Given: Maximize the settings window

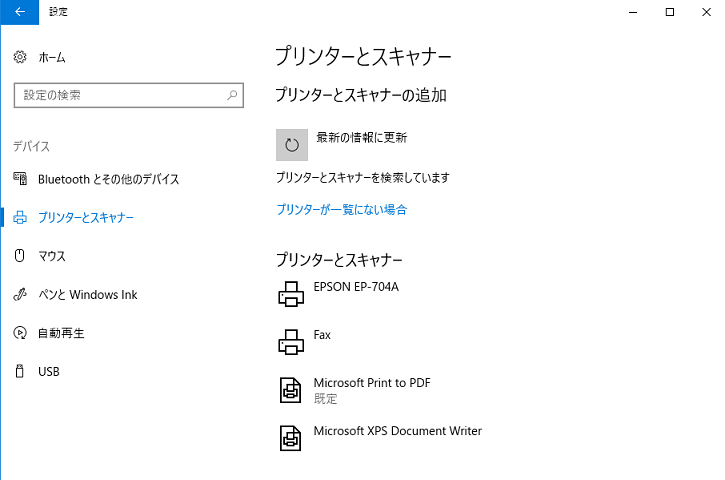Looking at the screenshot, I should point(670,12).
